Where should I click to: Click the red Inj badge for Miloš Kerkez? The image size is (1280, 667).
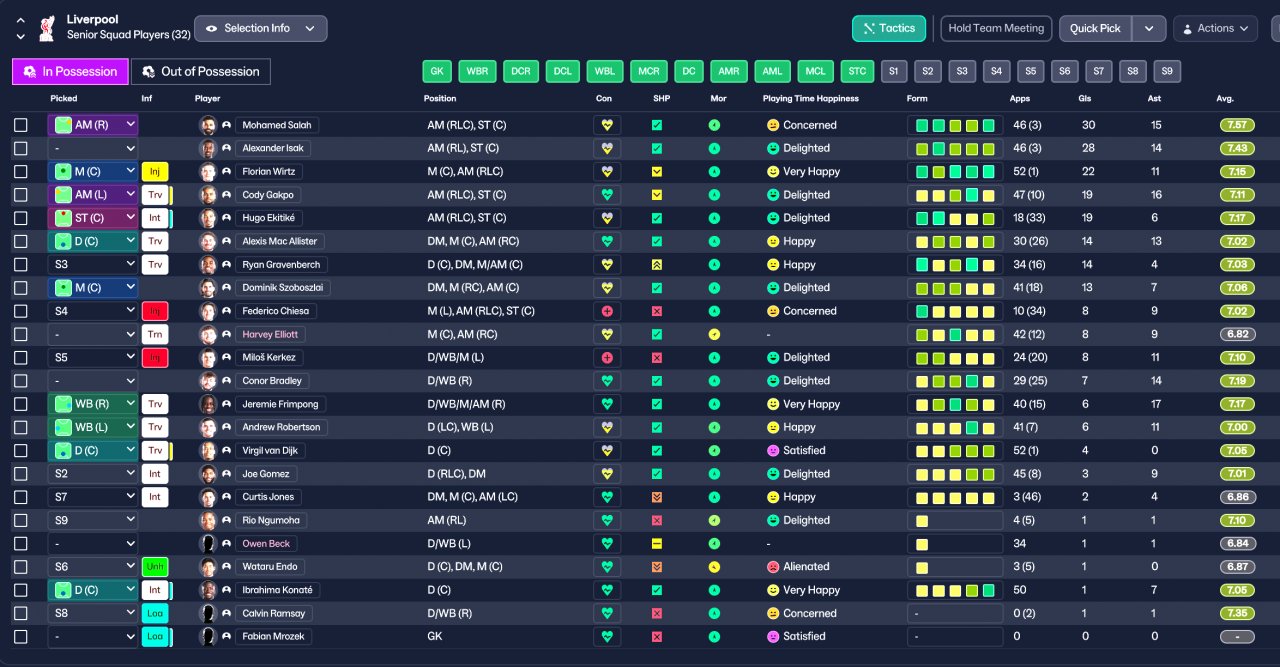tap(155, 357)
